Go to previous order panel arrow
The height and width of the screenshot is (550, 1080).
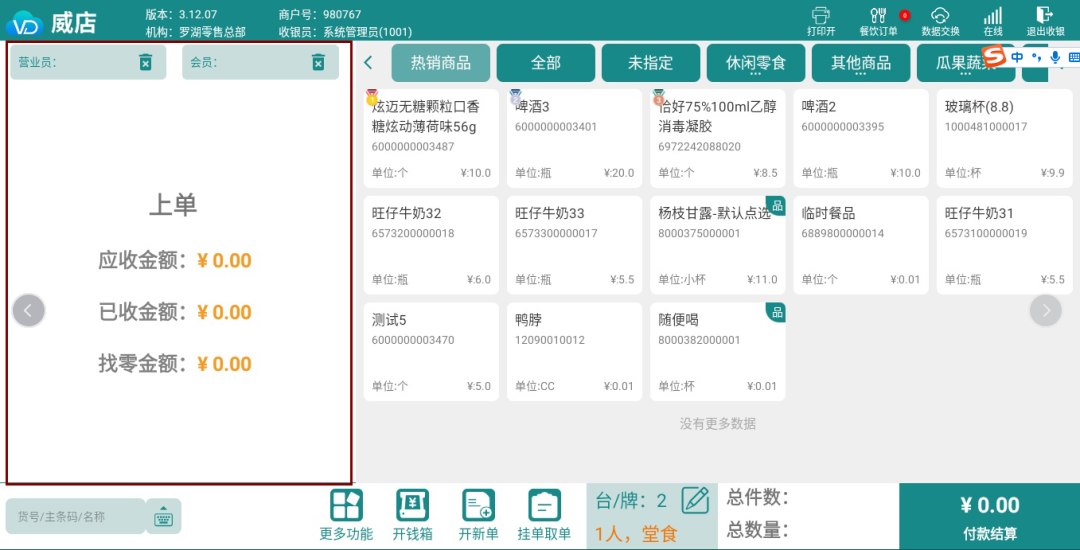28,311
